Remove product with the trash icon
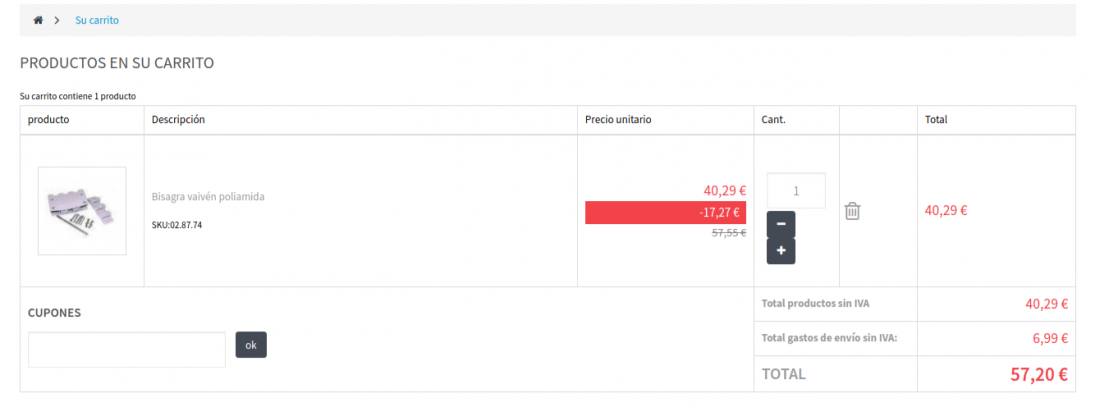 852,211
